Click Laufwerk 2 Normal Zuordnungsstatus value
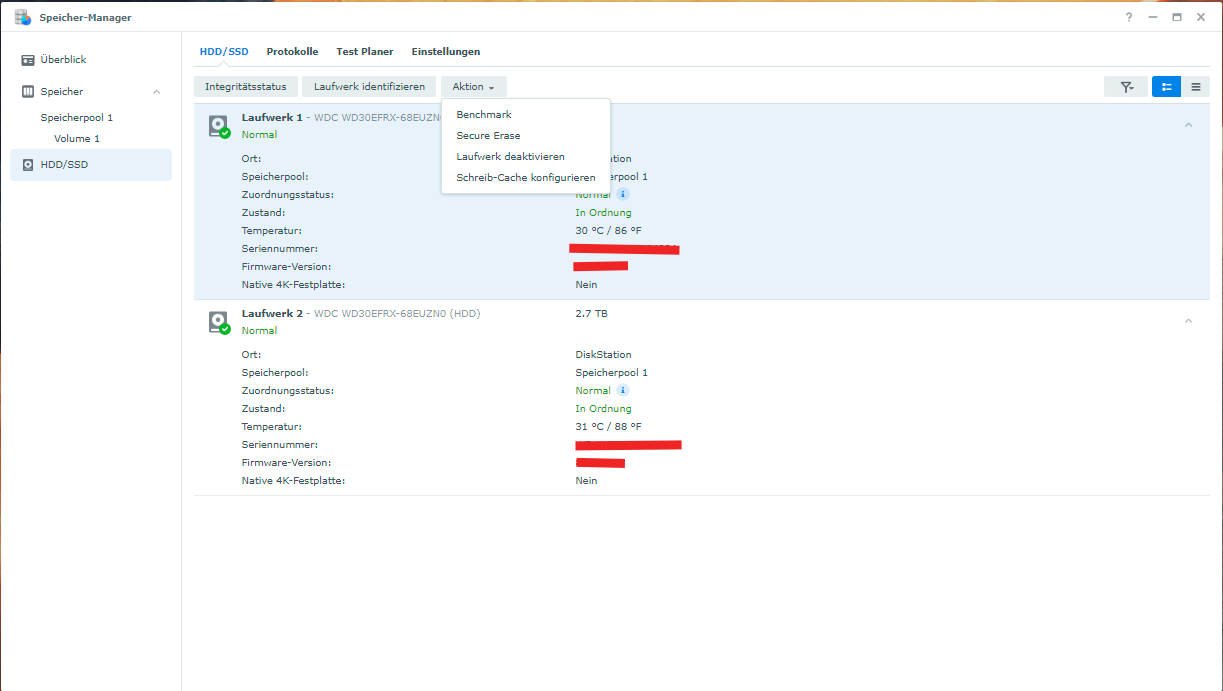1223x691 pixels. pos(593,391)
